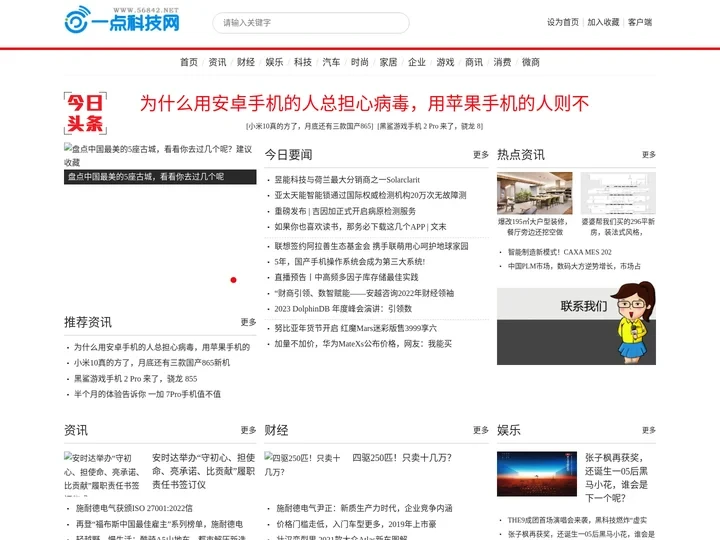Open sub-headline 小米10真的方了
720x540 pixels.
coord(310,126)
